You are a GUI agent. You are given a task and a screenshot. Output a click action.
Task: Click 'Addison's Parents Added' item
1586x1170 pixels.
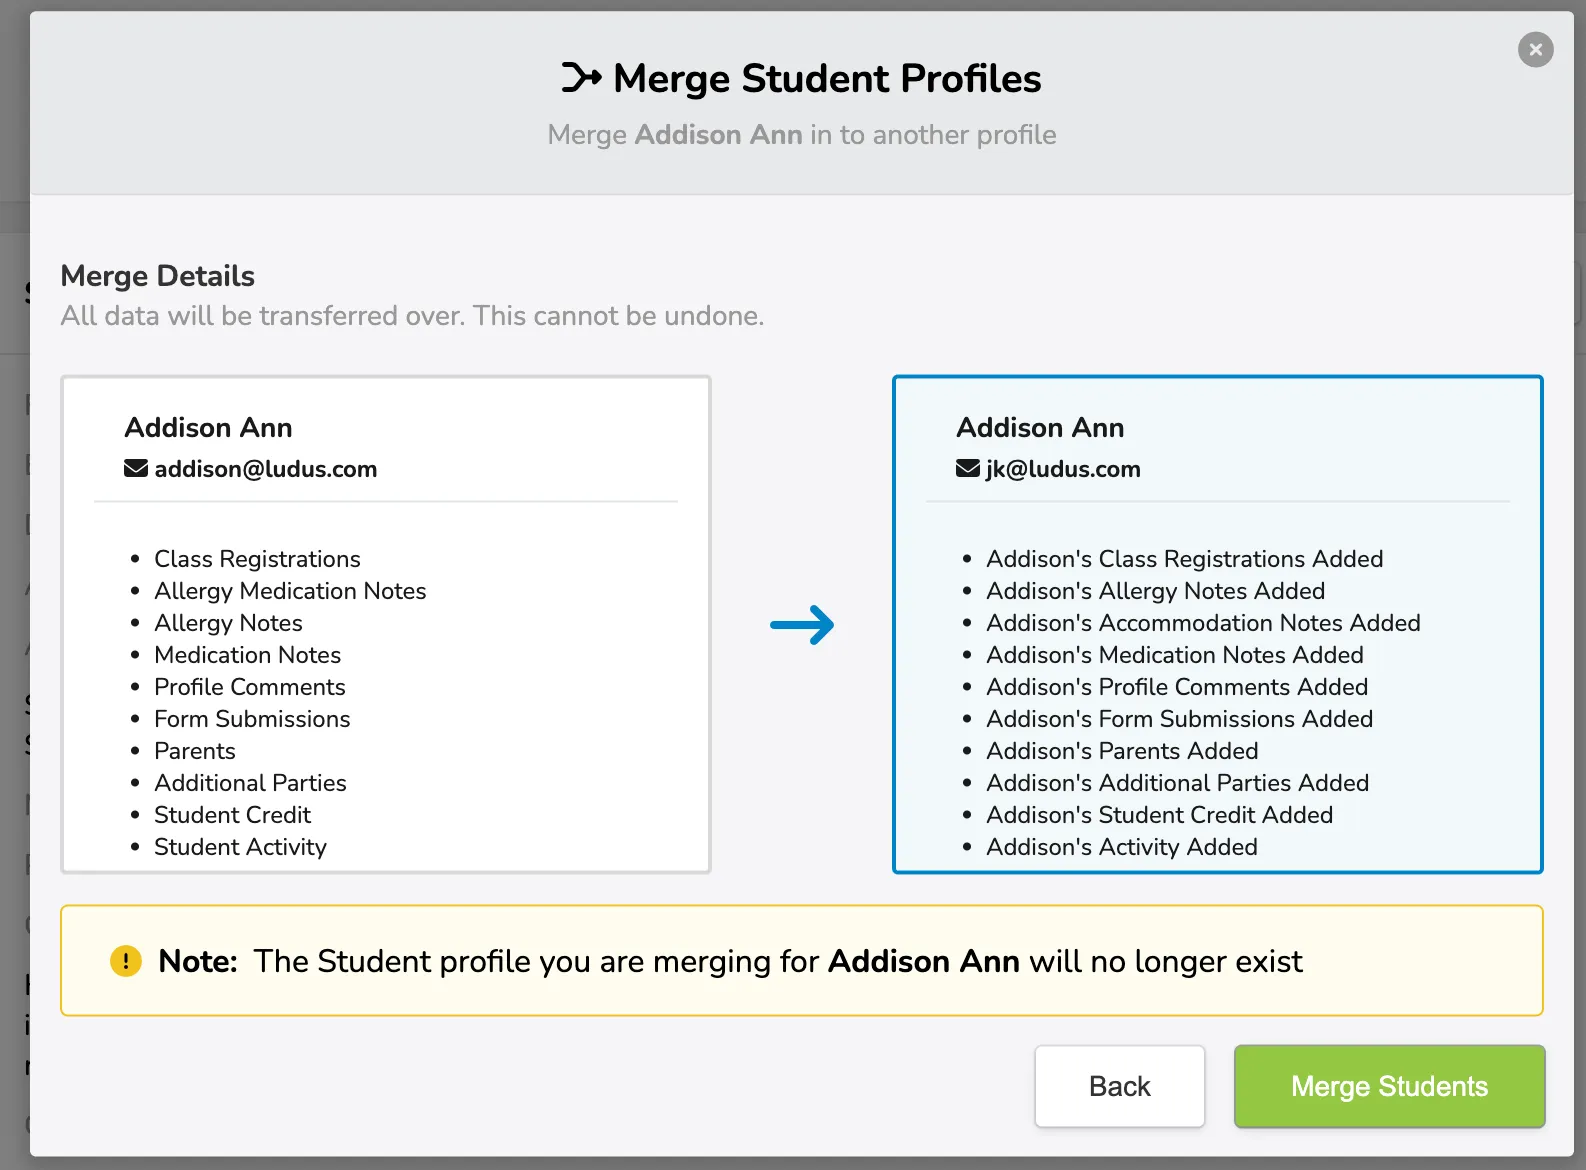pos(1122,751)
